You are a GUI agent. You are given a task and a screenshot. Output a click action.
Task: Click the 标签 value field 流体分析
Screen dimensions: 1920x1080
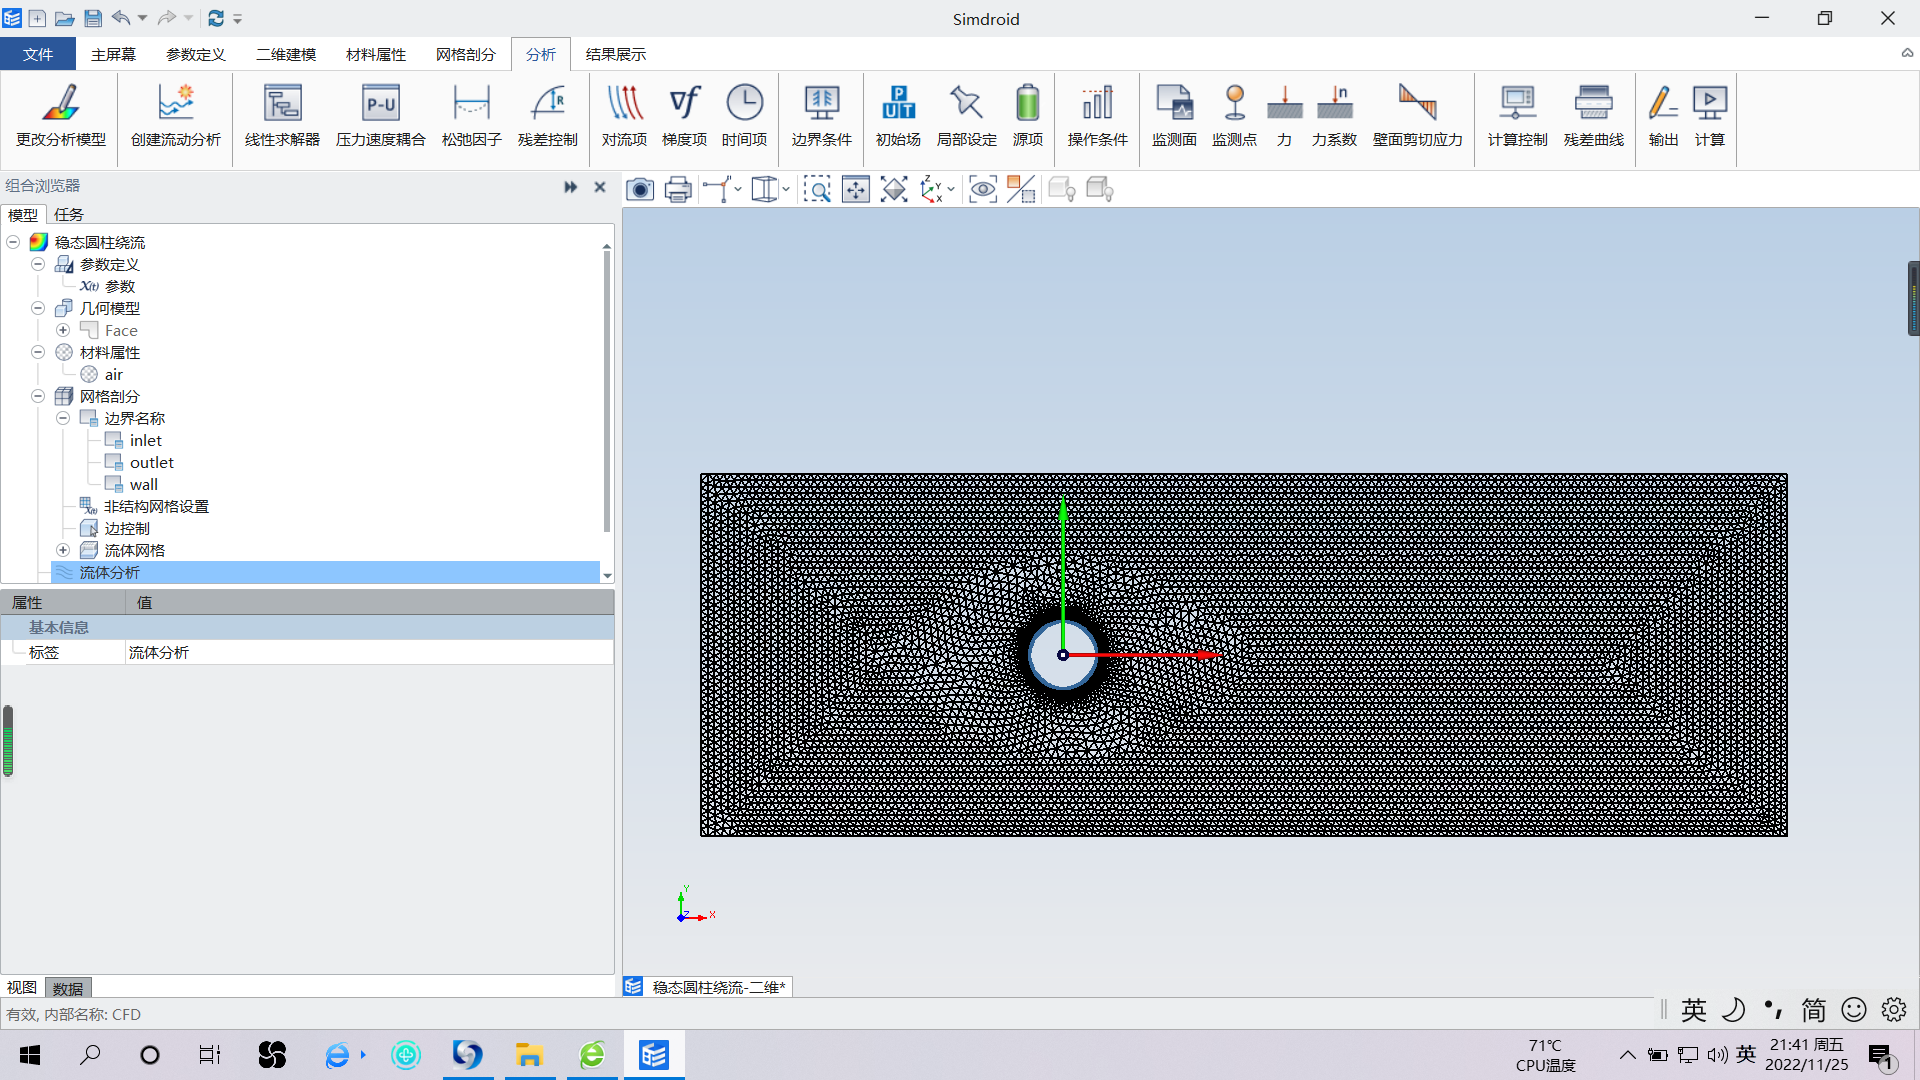point(369,652)
